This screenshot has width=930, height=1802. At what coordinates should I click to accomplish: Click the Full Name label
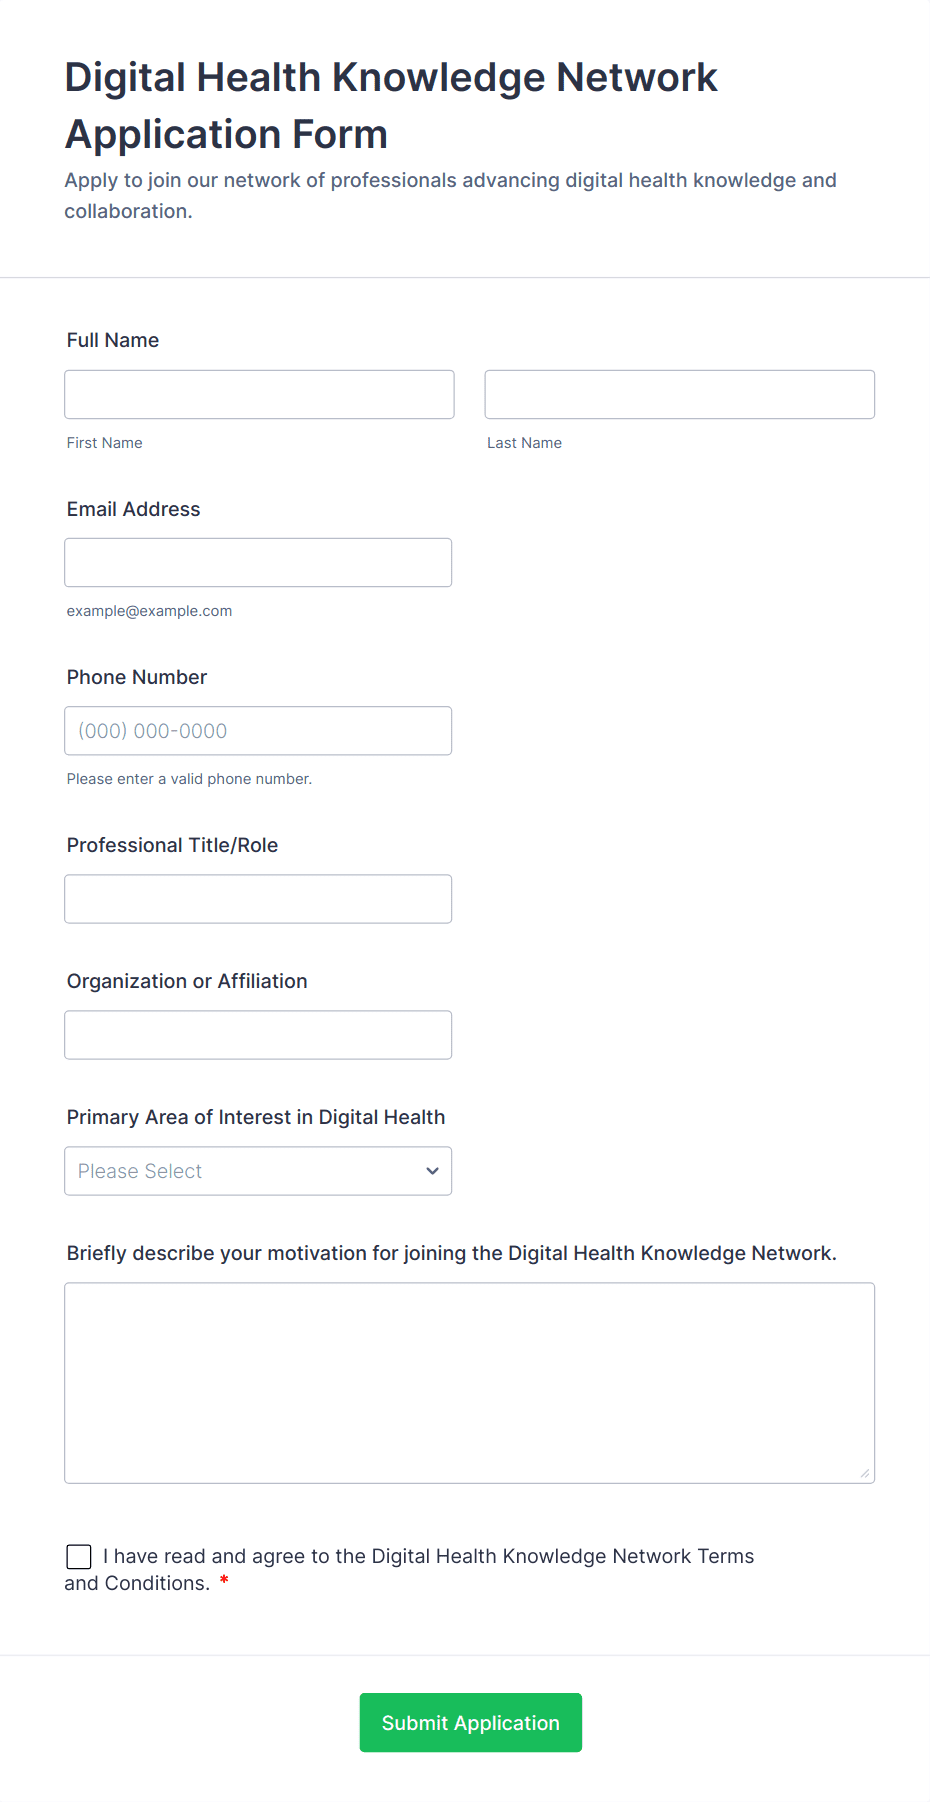(x=113, y=340)
